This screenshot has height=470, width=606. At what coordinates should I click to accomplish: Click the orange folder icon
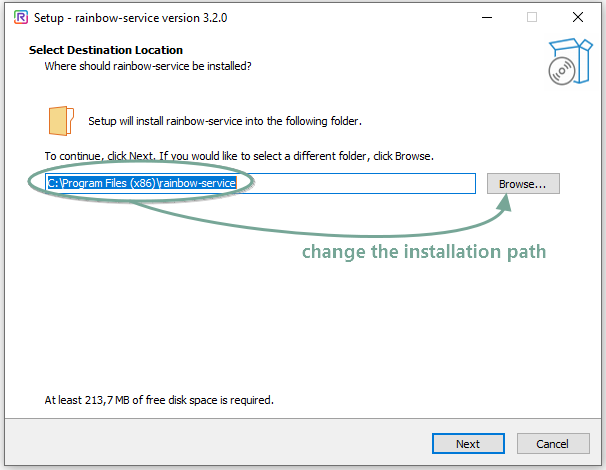tap(61, 120)
